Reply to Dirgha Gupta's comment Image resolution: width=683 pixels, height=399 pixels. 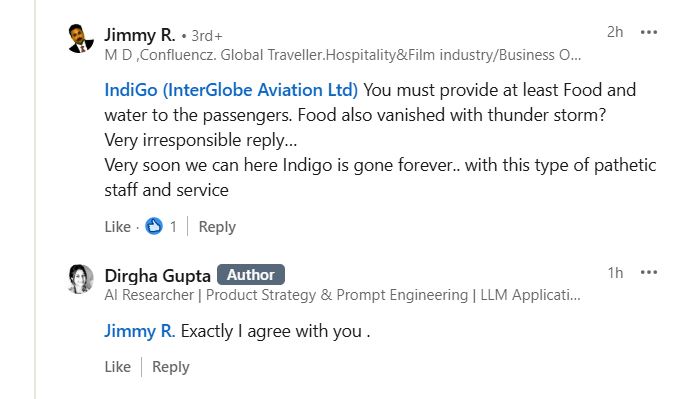point(171,367)
